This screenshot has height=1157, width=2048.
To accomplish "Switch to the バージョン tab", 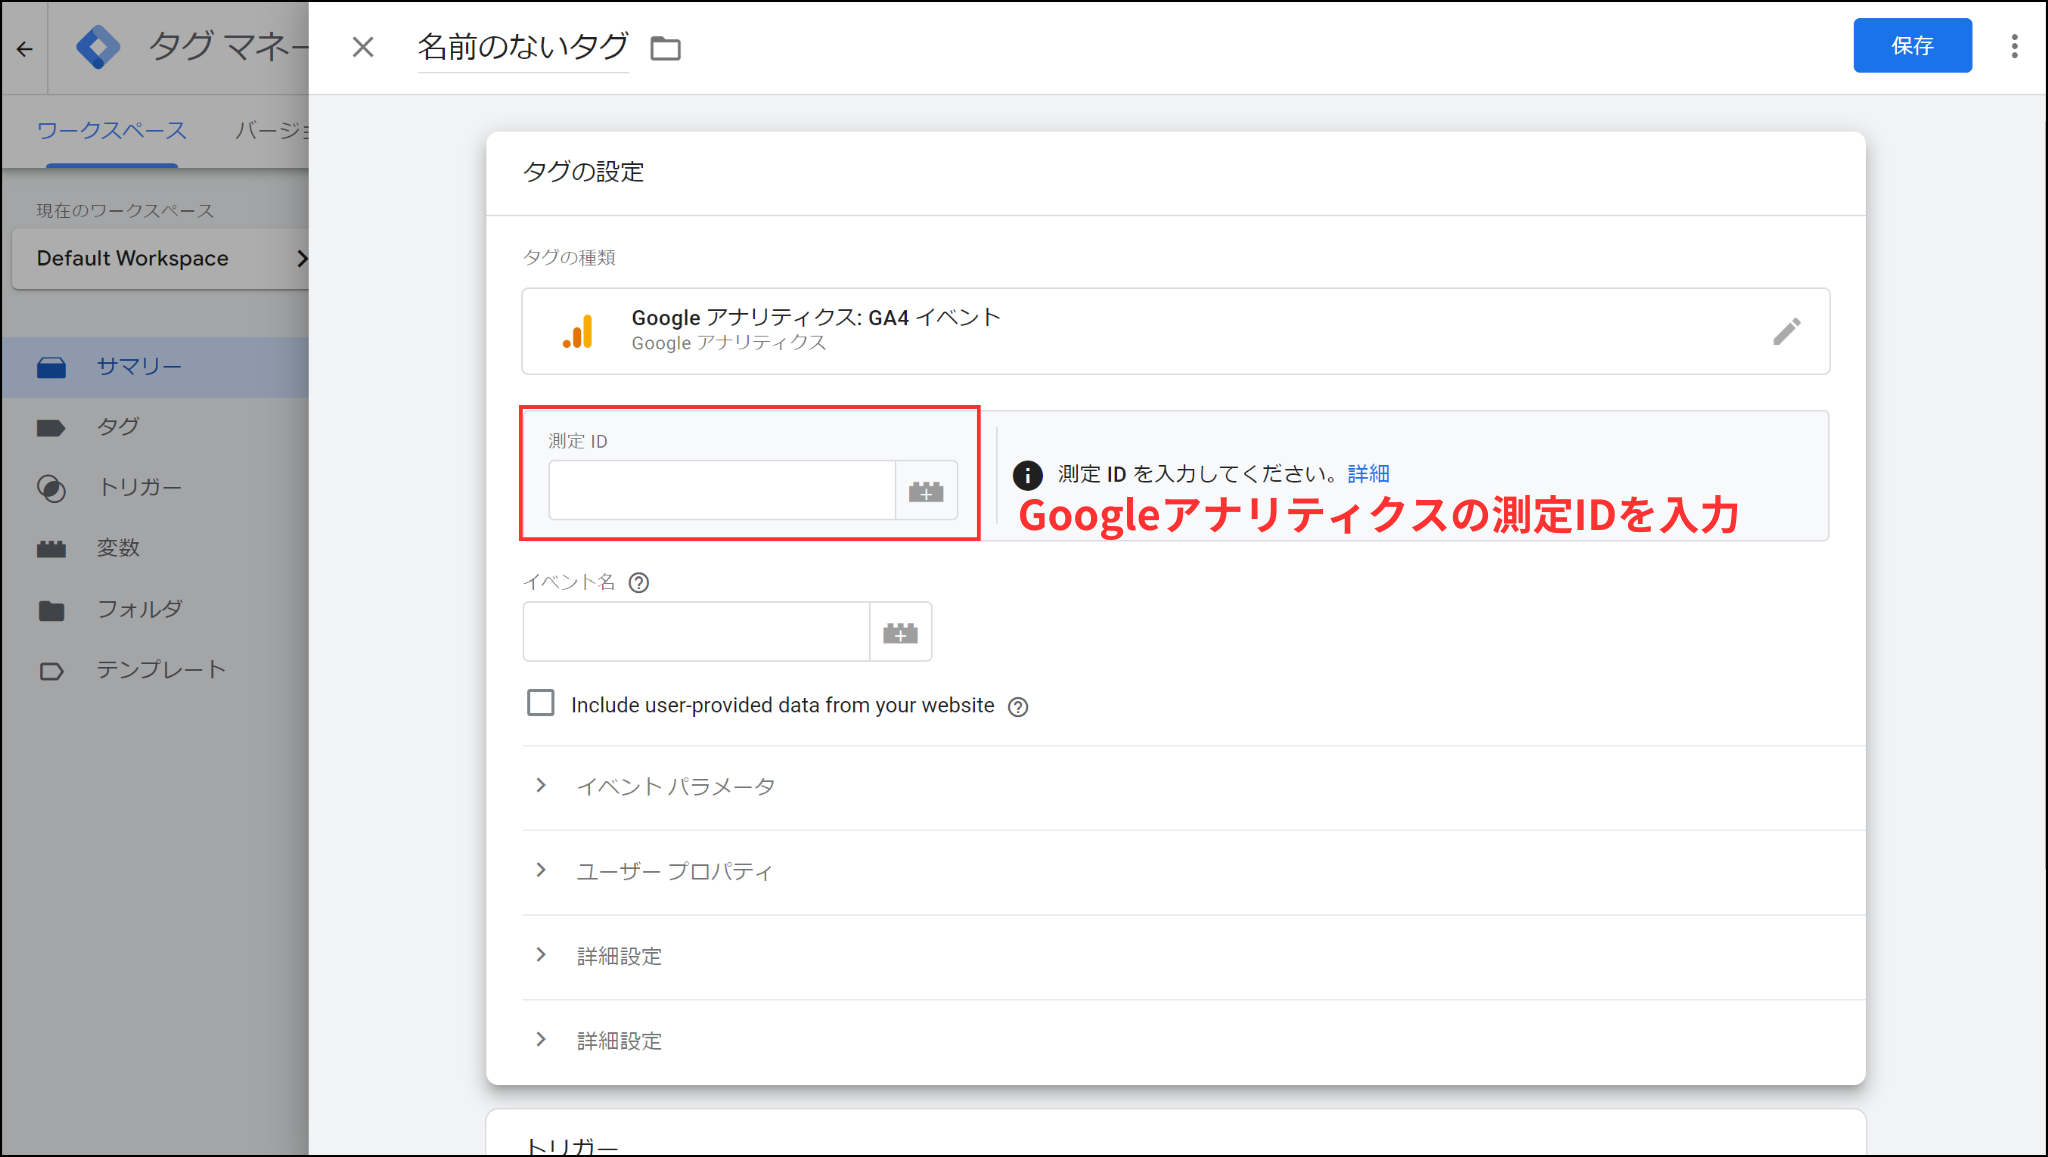I will coord(272,131).
